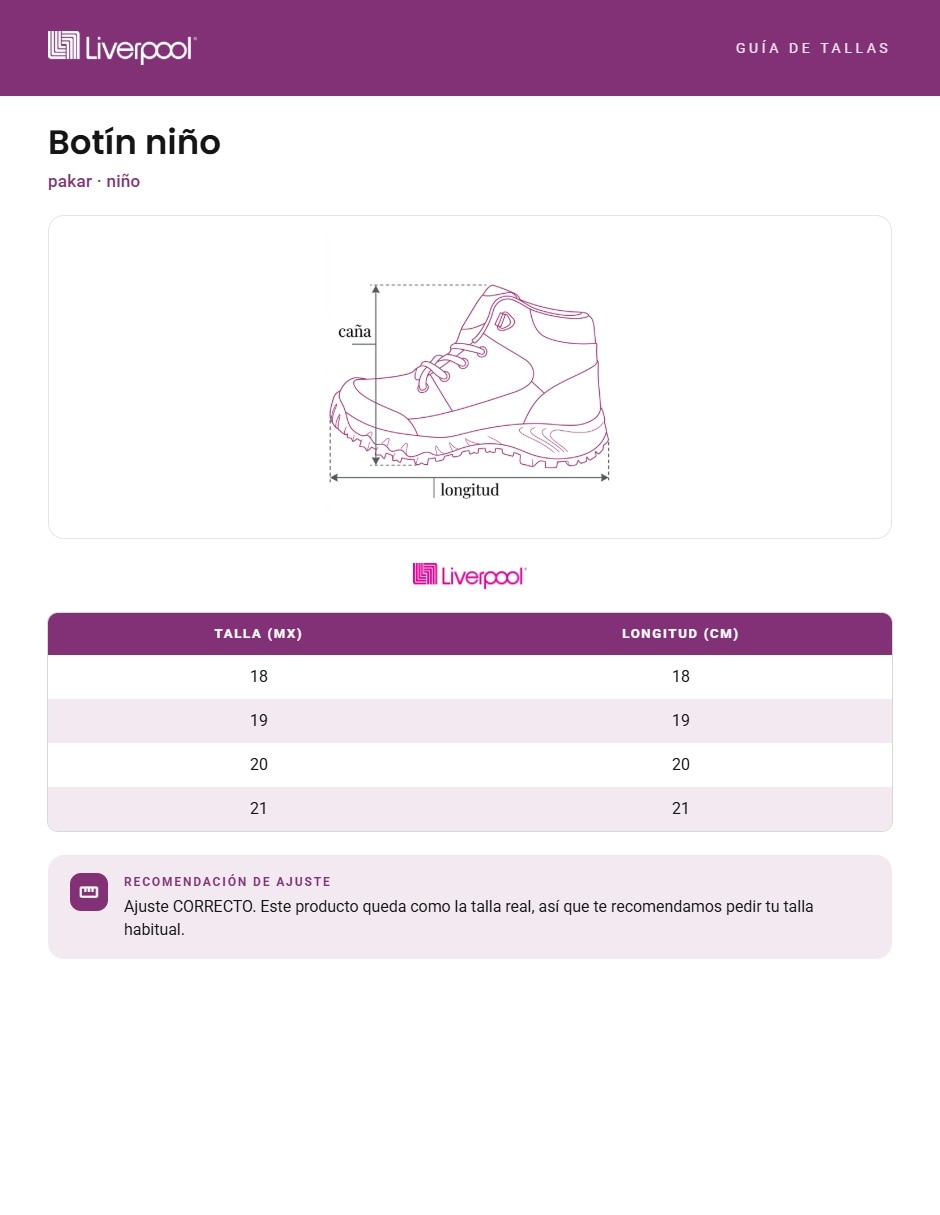
Task: Click the 19 cm longitud cell
Action: pos(681,721)
